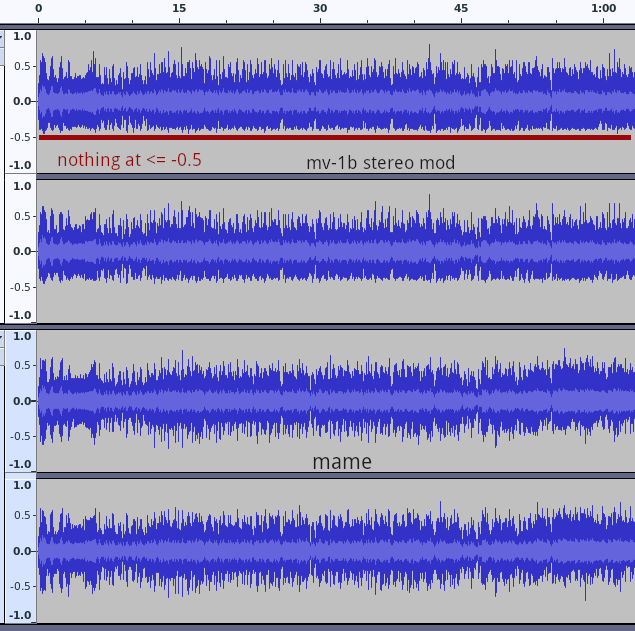Screen dimensions: 635x631
Task: Click the 15 second mark on the timeline ruler
Action: (x=179, y=9)
